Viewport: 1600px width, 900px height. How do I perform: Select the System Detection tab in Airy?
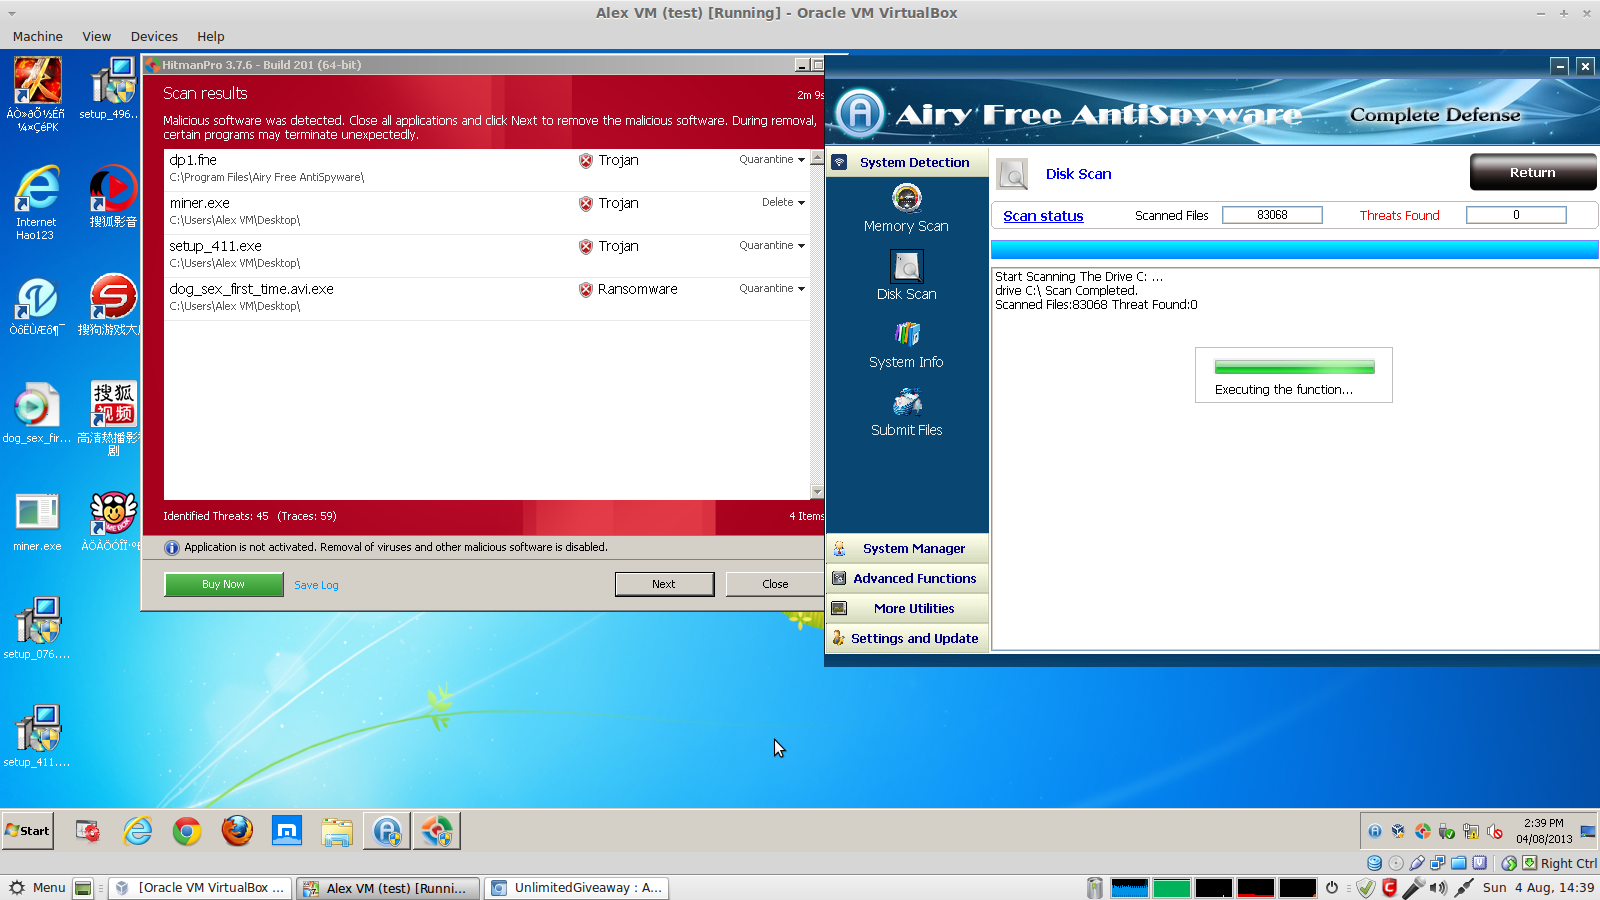(907, 162)
